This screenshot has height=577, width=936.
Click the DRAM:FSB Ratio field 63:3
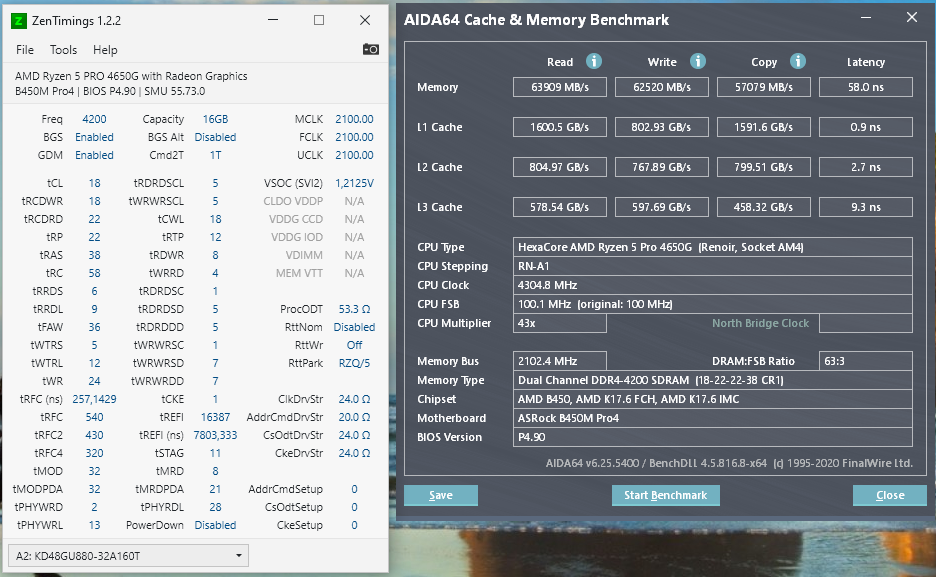[x=866, y=361]
